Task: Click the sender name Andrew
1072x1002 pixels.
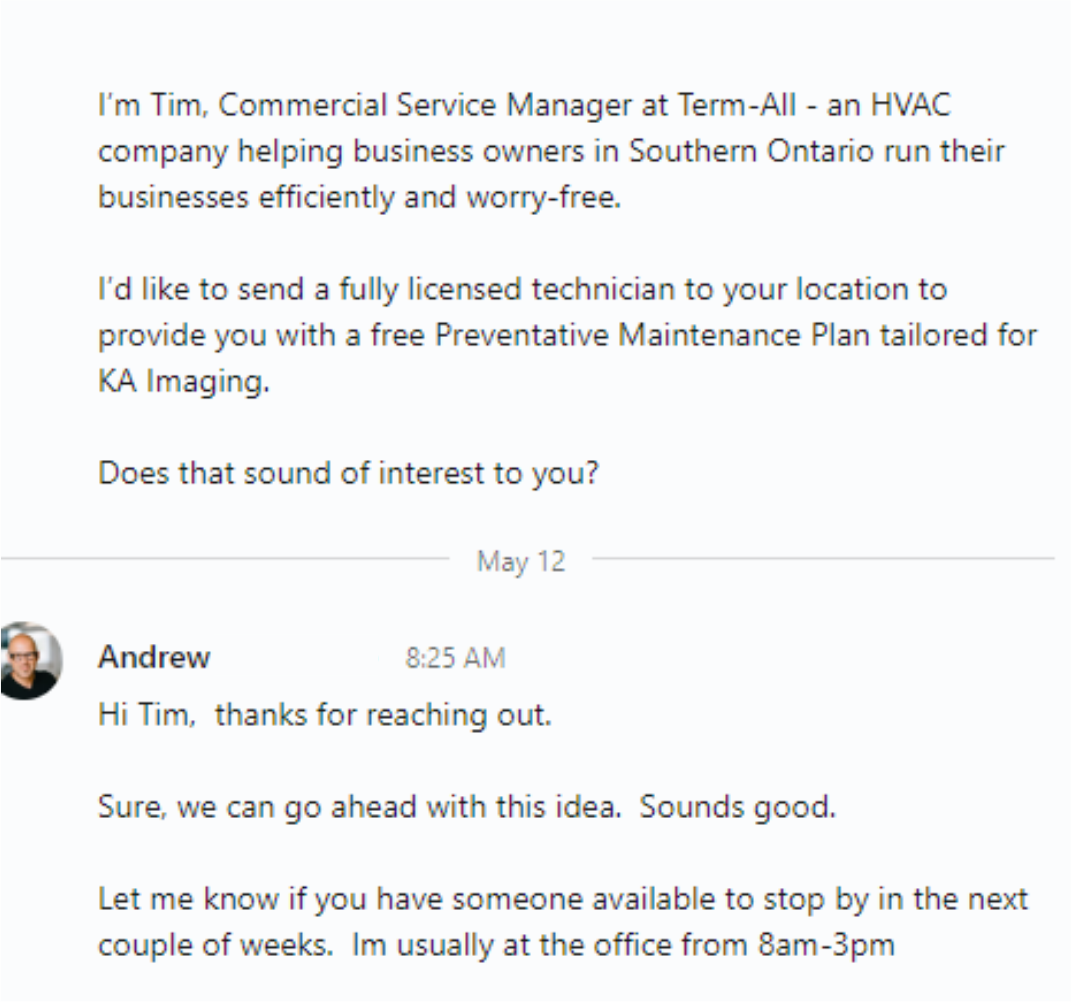Action: [154, 658]
